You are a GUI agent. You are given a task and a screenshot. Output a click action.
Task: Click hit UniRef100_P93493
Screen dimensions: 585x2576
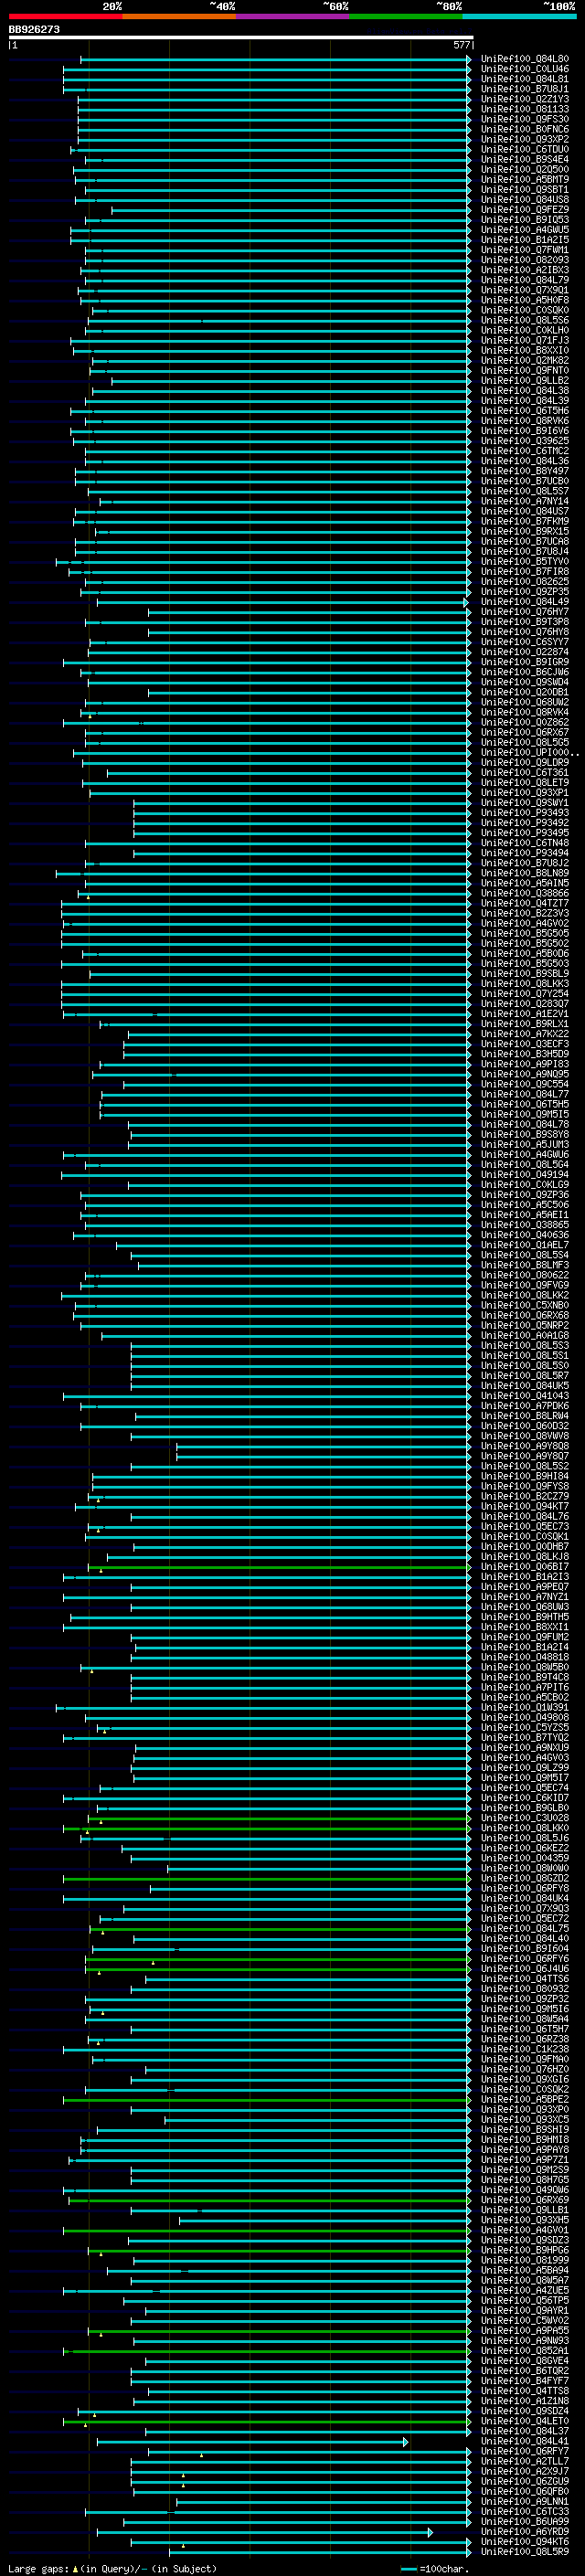[525, 813]
